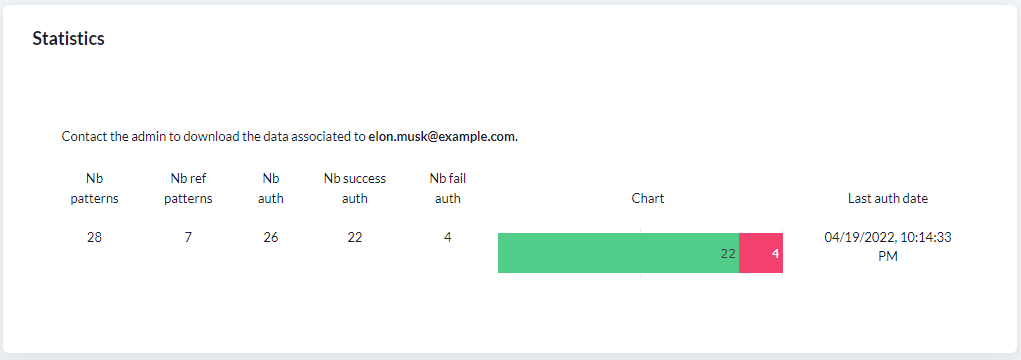Click the Contact the admin message text
The width and height of the screenshot is (1021, 360).
[x=290, y=137]
